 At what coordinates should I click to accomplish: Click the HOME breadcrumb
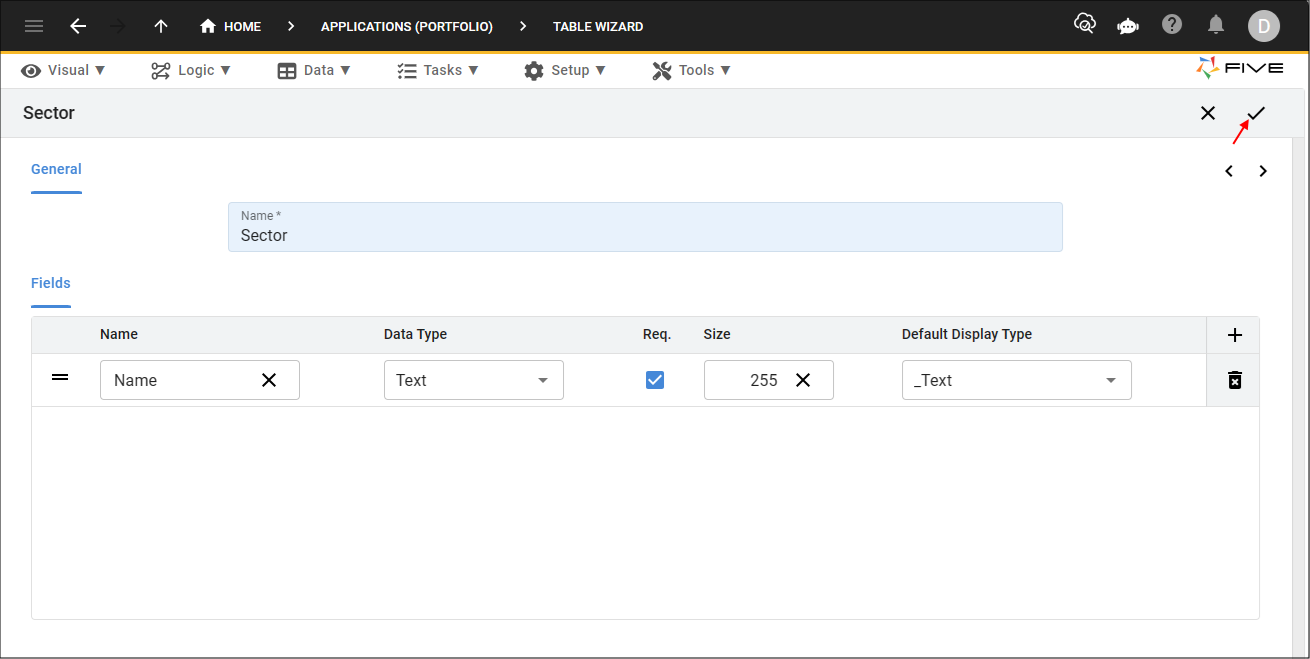tap(231, 26)
